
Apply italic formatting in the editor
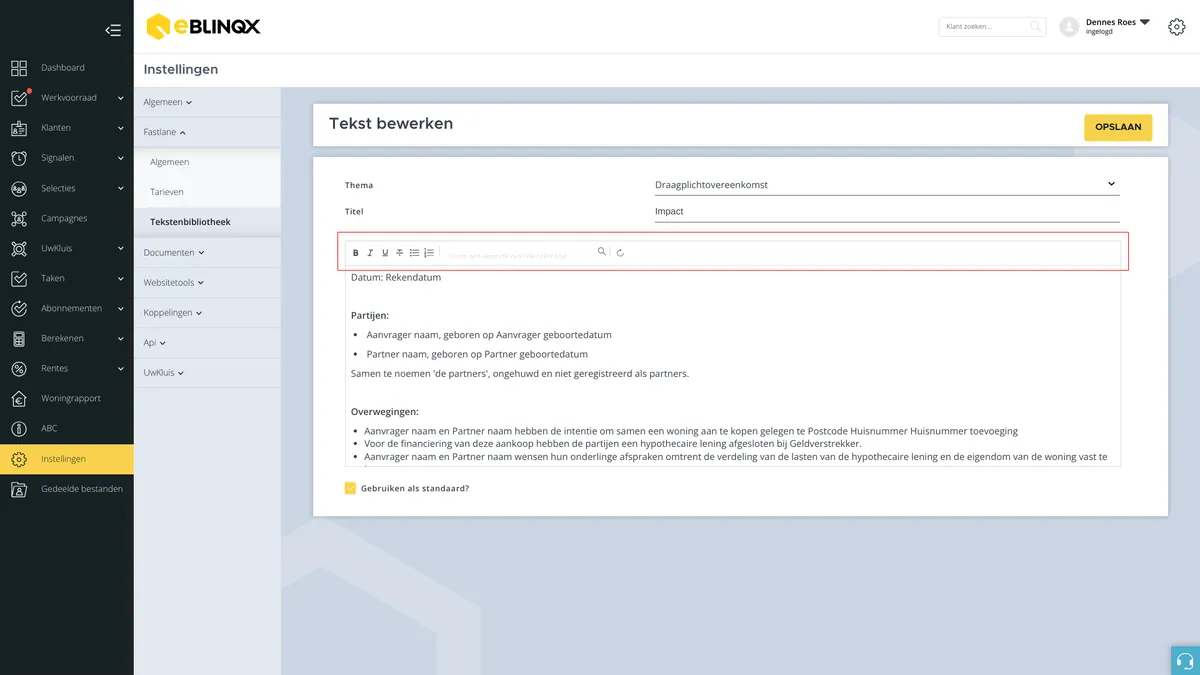(x=370, y=253)
